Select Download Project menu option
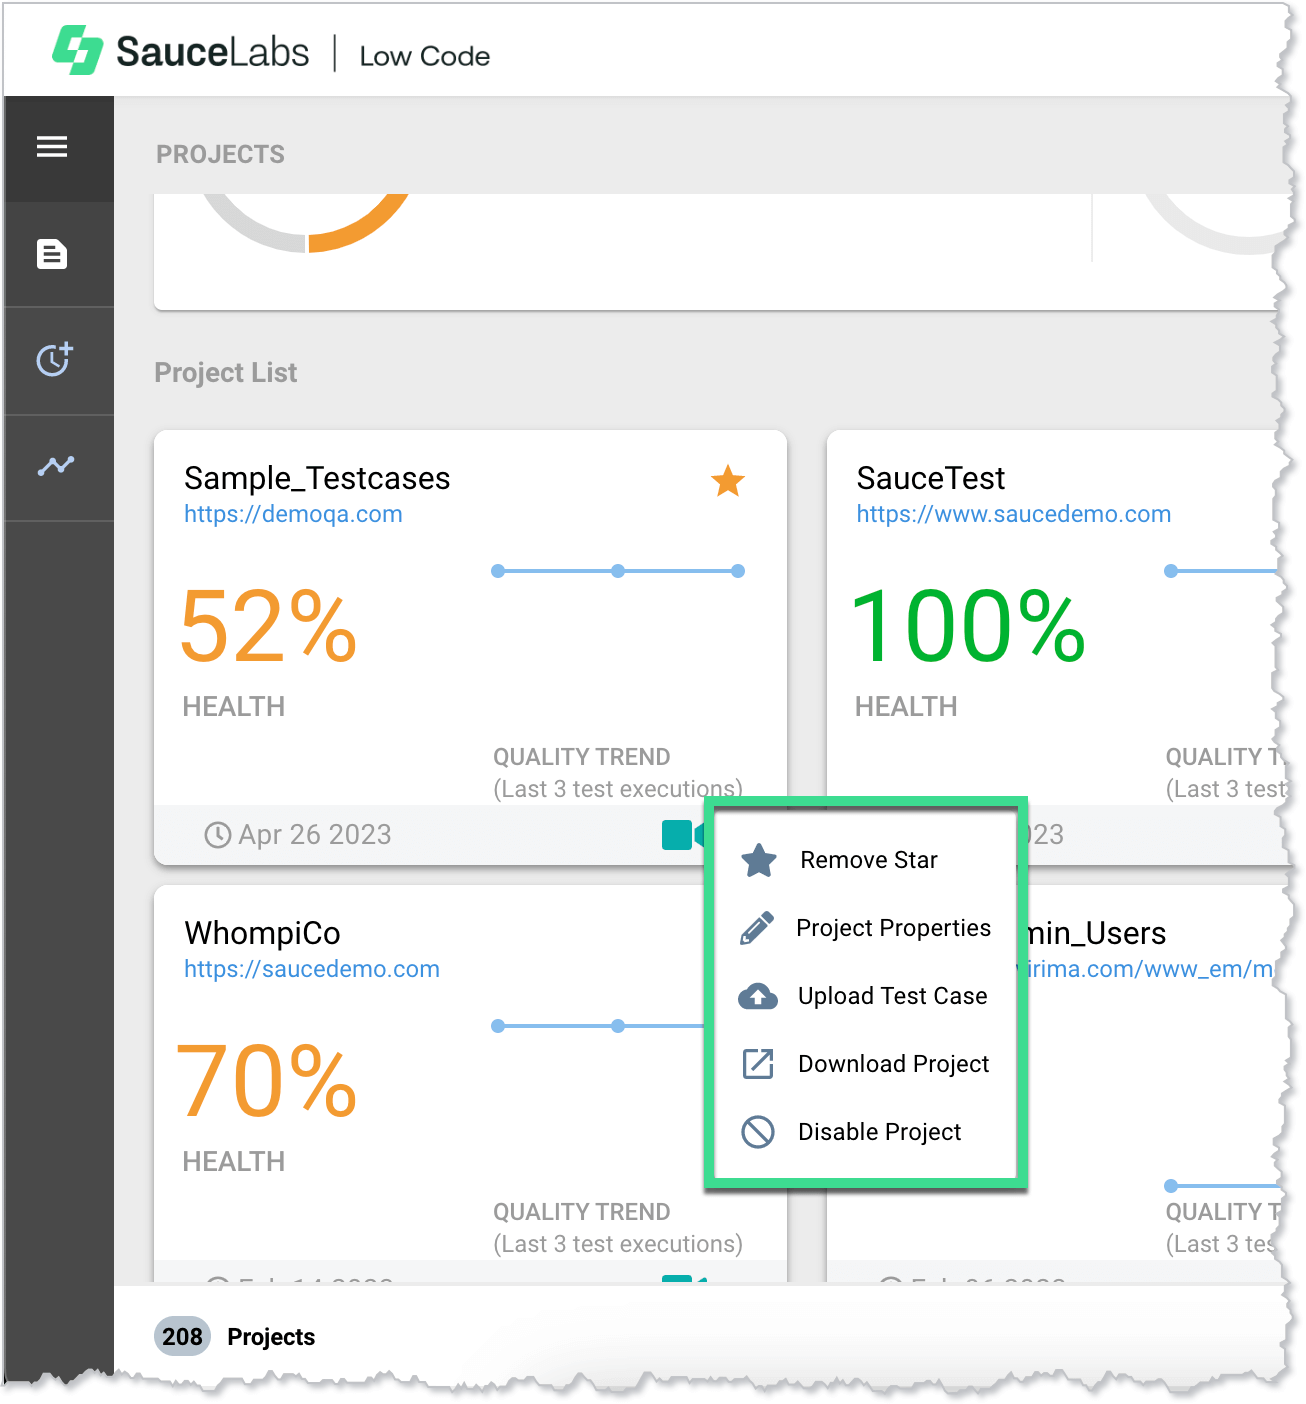This screenshot has width=1306, height=1404. tap(893, 1064)
